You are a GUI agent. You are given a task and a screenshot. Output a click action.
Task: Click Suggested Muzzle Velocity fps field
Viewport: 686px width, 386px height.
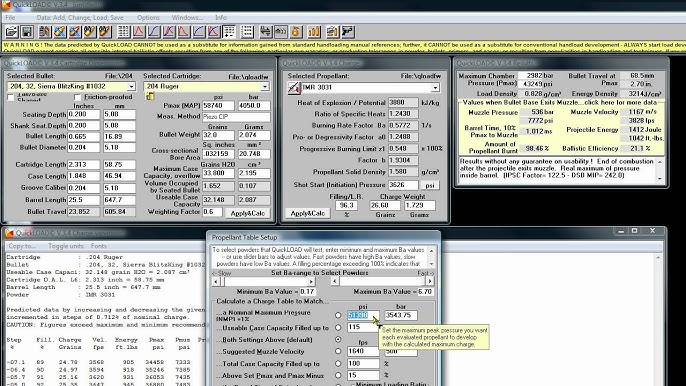(363, 351)
